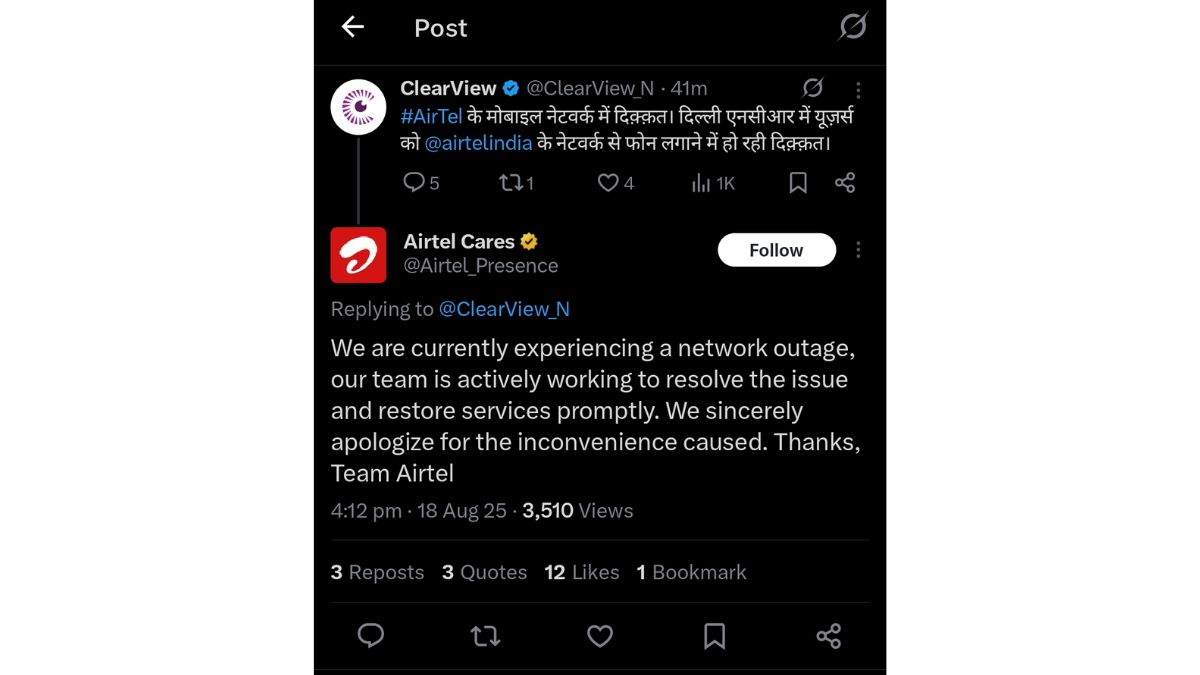Bookmark ClearView's post
Image resolution: width=1200 pixels, height=675 pixels.
pyautogui.click(x=798, y=182)
